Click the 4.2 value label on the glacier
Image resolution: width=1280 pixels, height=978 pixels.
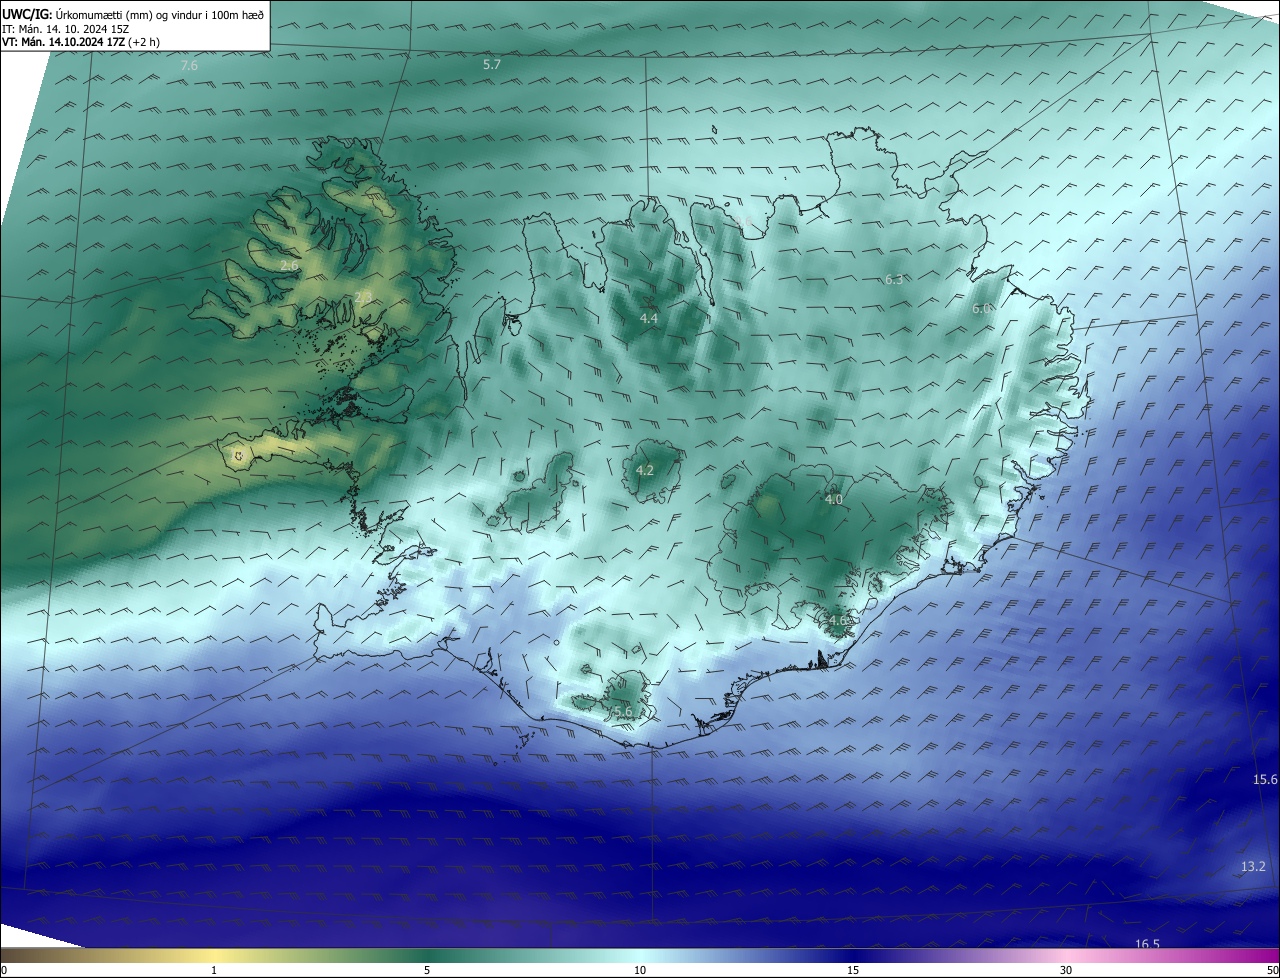coord(645,470)
